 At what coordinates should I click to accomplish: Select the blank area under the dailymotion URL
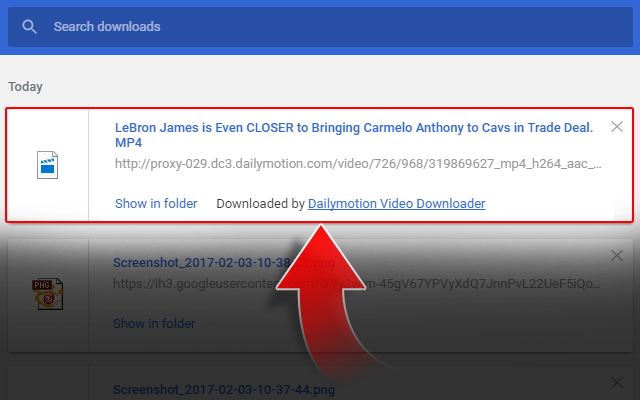358,183
